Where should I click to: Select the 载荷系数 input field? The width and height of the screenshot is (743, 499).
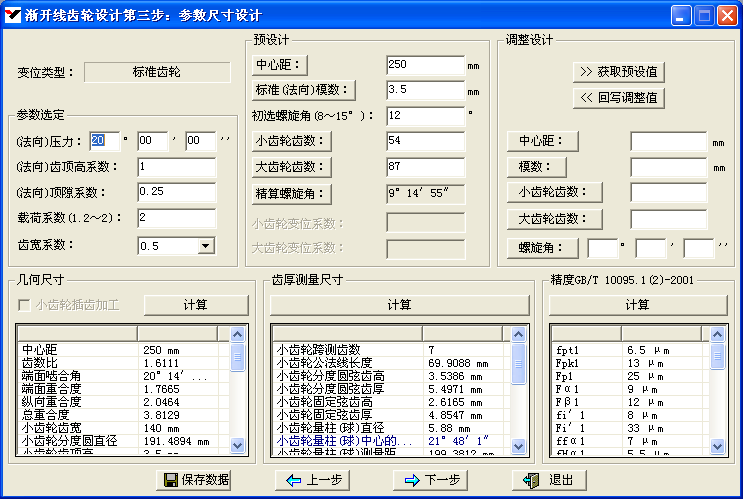[x=177, y=218]
